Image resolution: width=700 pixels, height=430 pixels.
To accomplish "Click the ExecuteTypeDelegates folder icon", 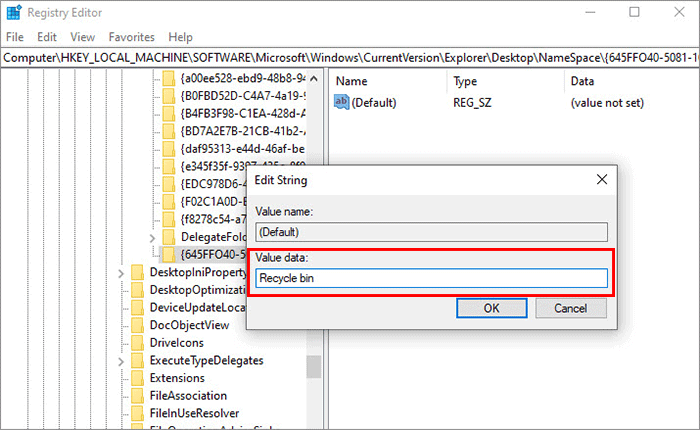I will (138, 360).
